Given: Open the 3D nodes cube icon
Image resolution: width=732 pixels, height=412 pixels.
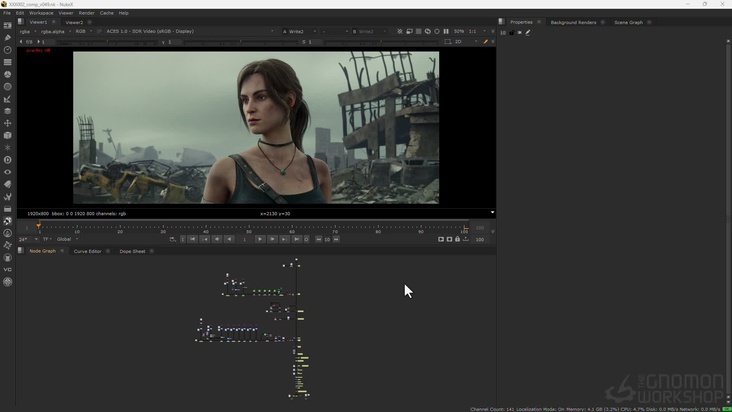Looking at the screenshot, I should pyautogui.click(x=8, y=135).
